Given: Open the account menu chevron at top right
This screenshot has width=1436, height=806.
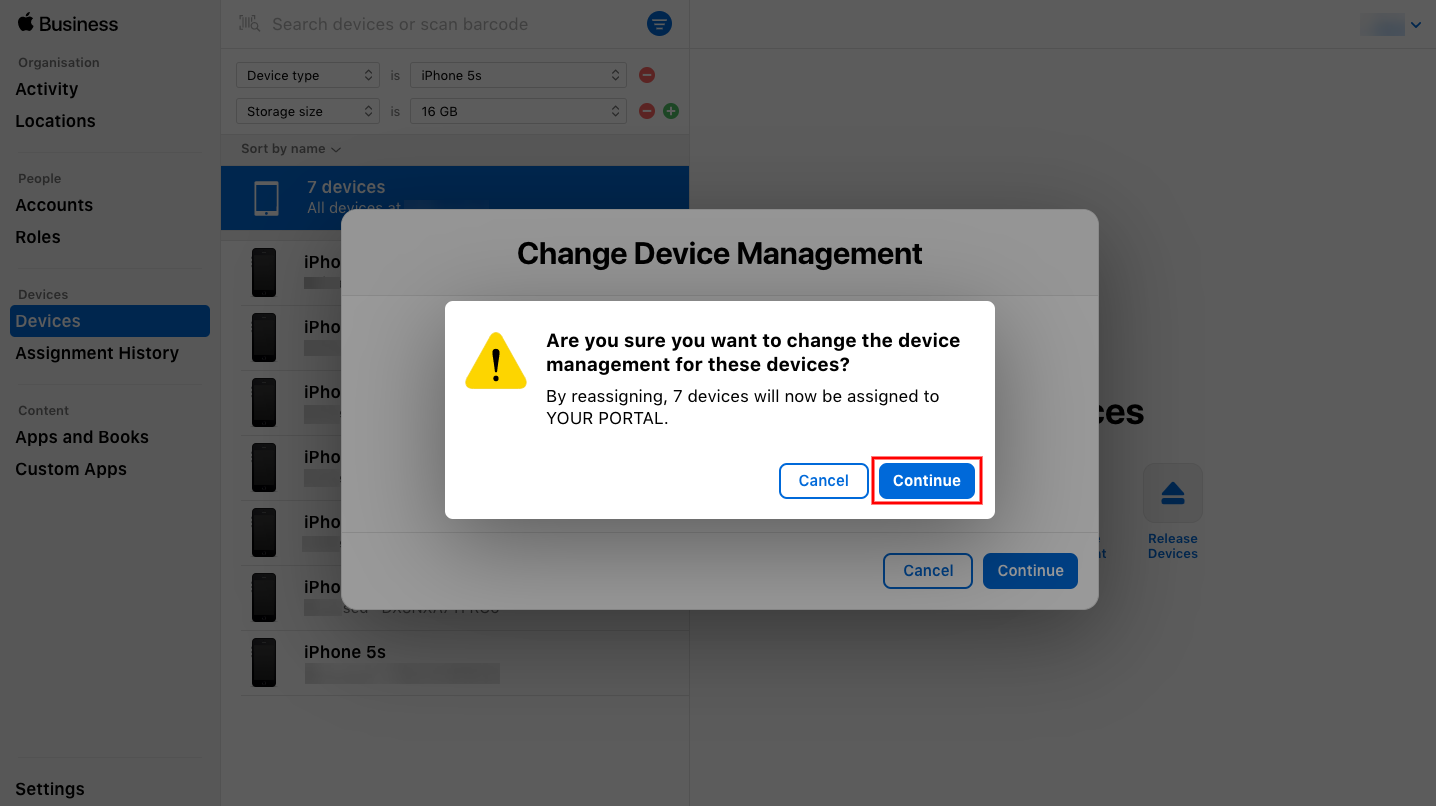Looking at the screenshot, I should [x=1416, y=25].
